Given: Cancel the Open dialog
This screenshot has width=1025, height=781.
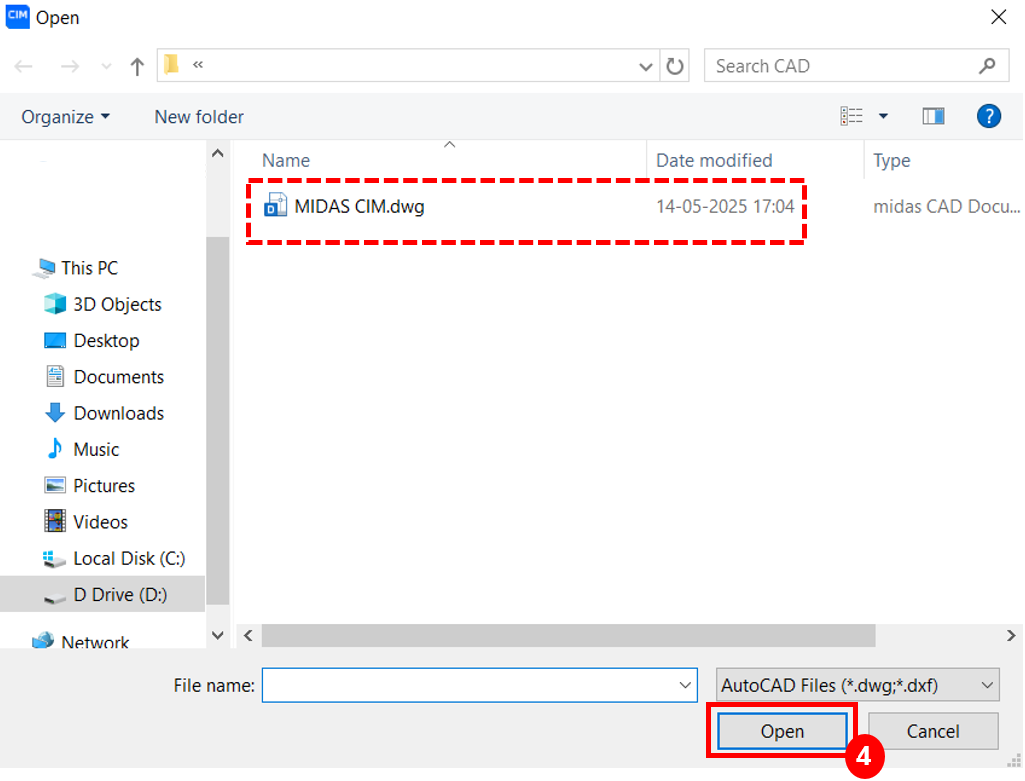Looking at the screenshot, I should click(x=933, y=731).
